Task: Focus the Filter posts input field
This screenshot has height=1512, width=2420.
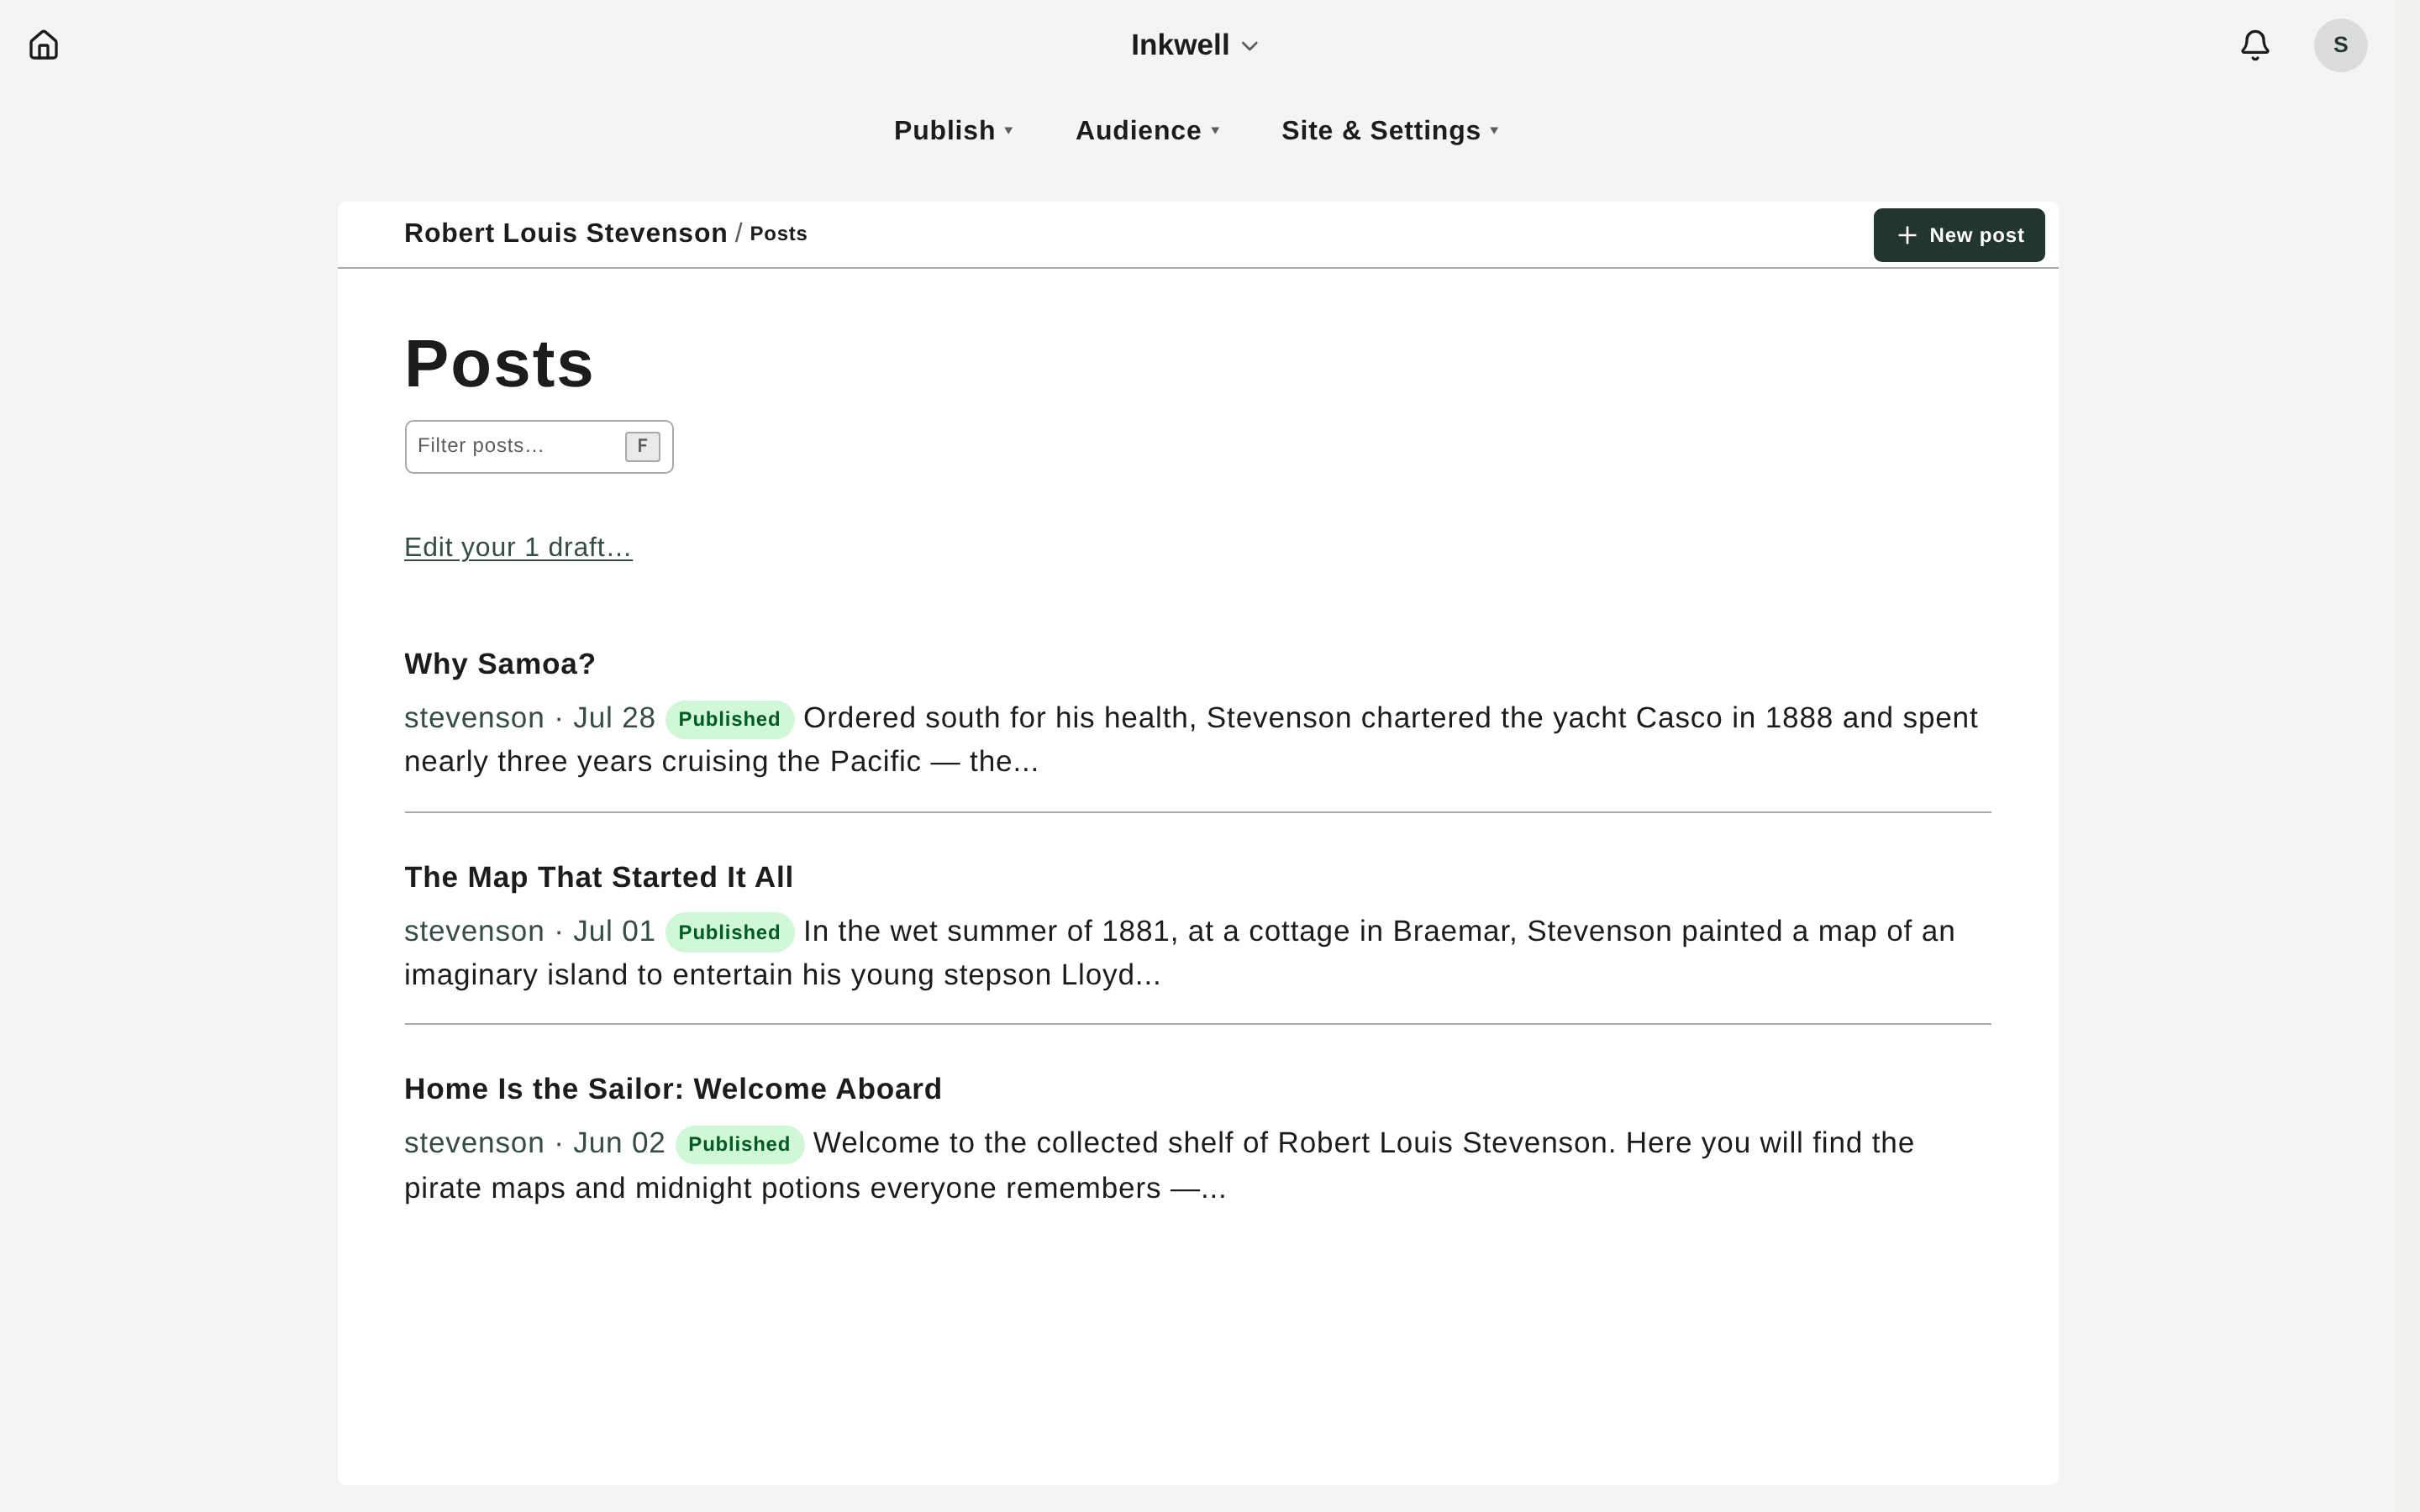Action: click(x=538, y=446)
